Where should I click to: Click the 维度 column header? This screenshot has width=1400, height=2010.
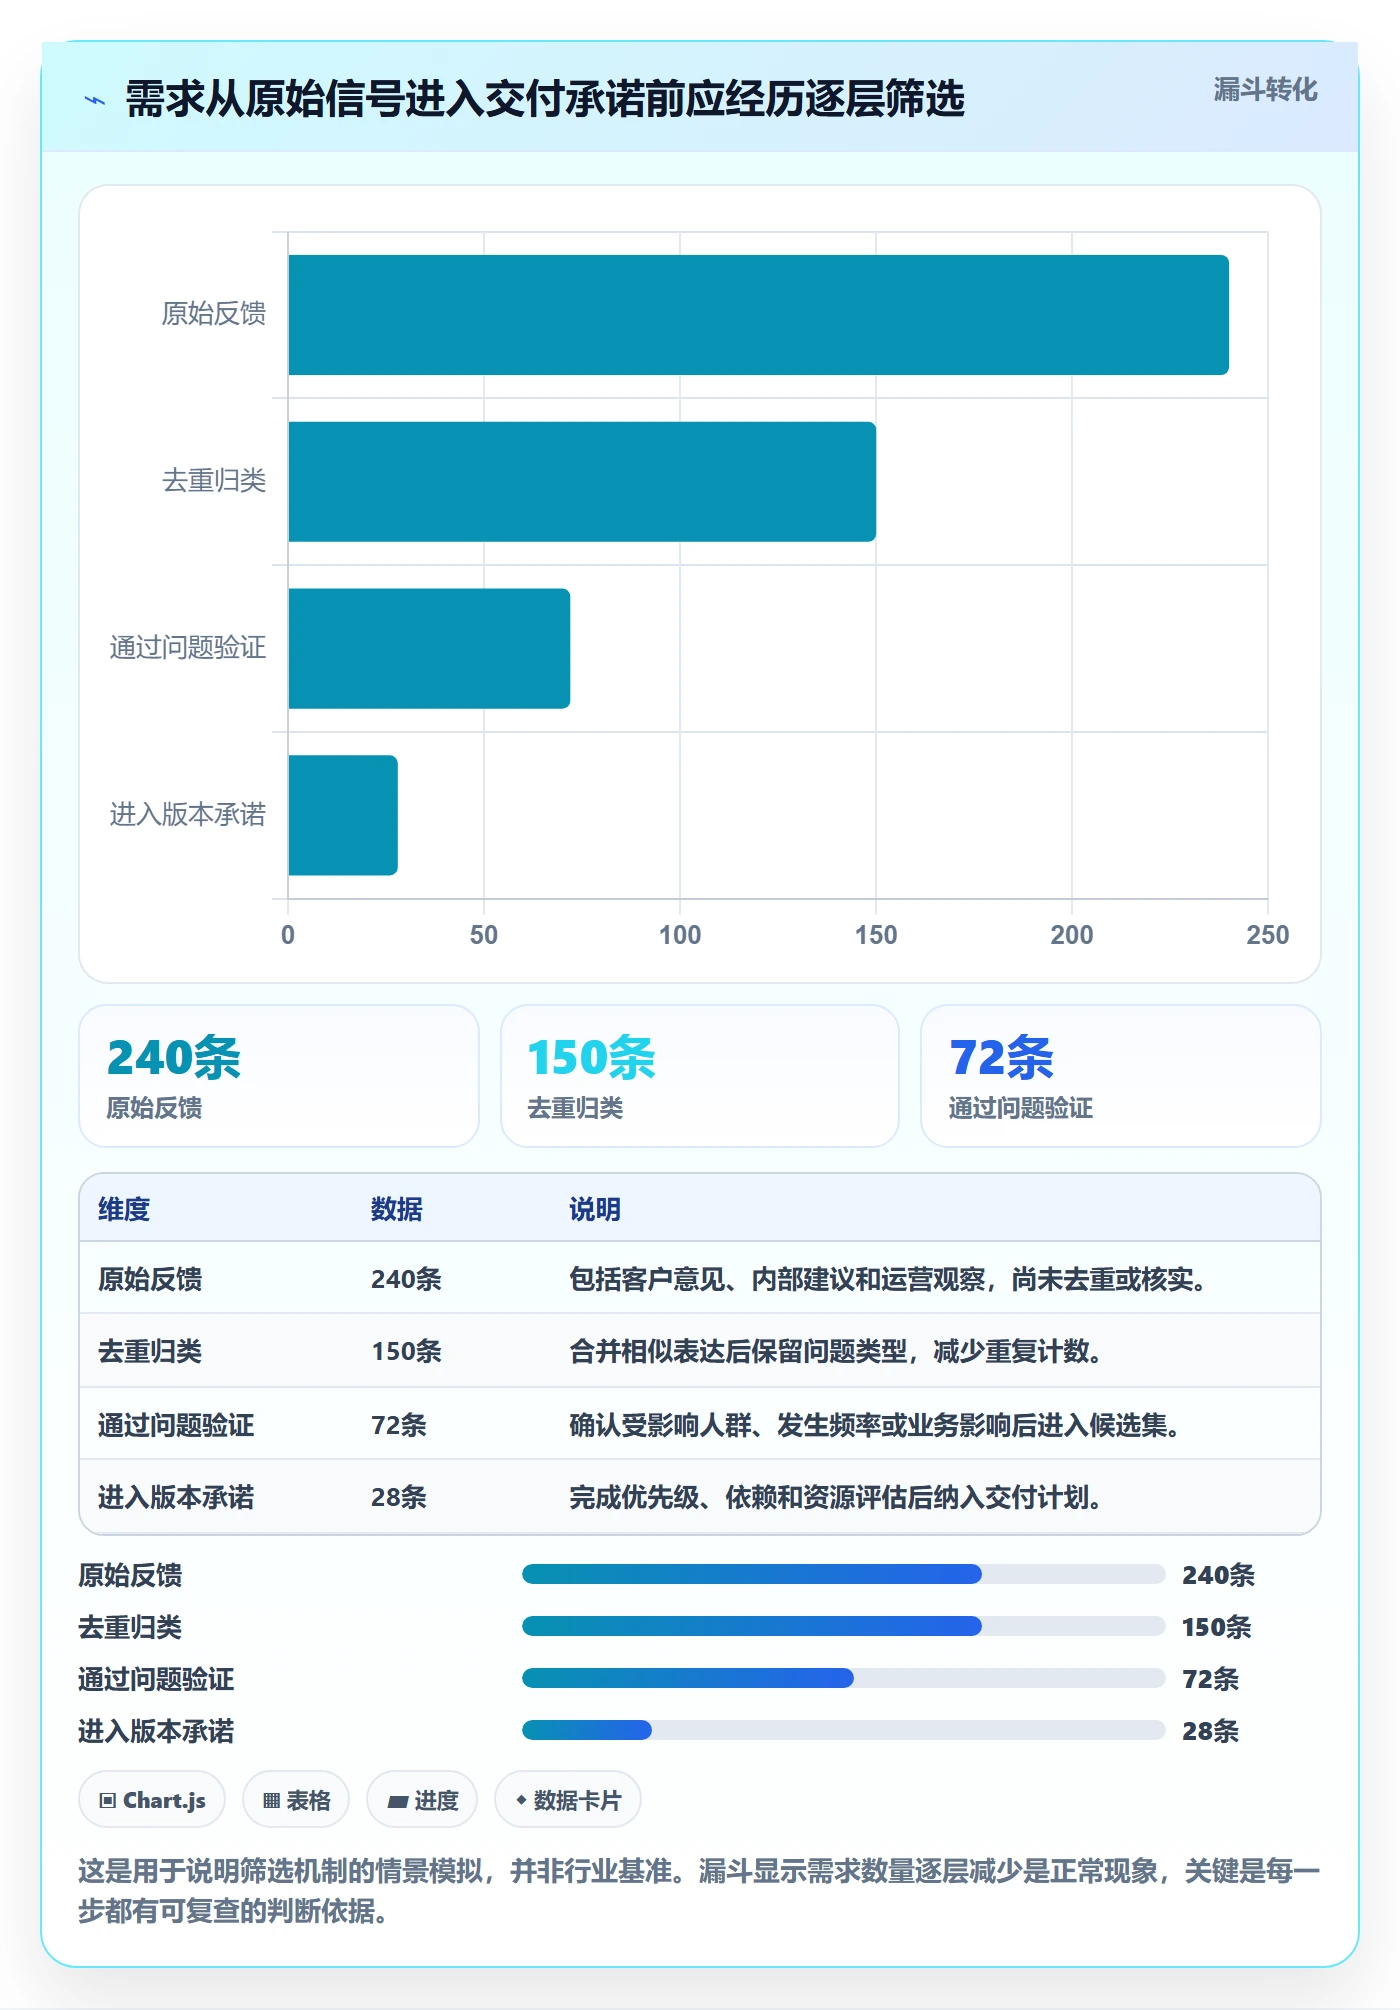coord(124,1209)
